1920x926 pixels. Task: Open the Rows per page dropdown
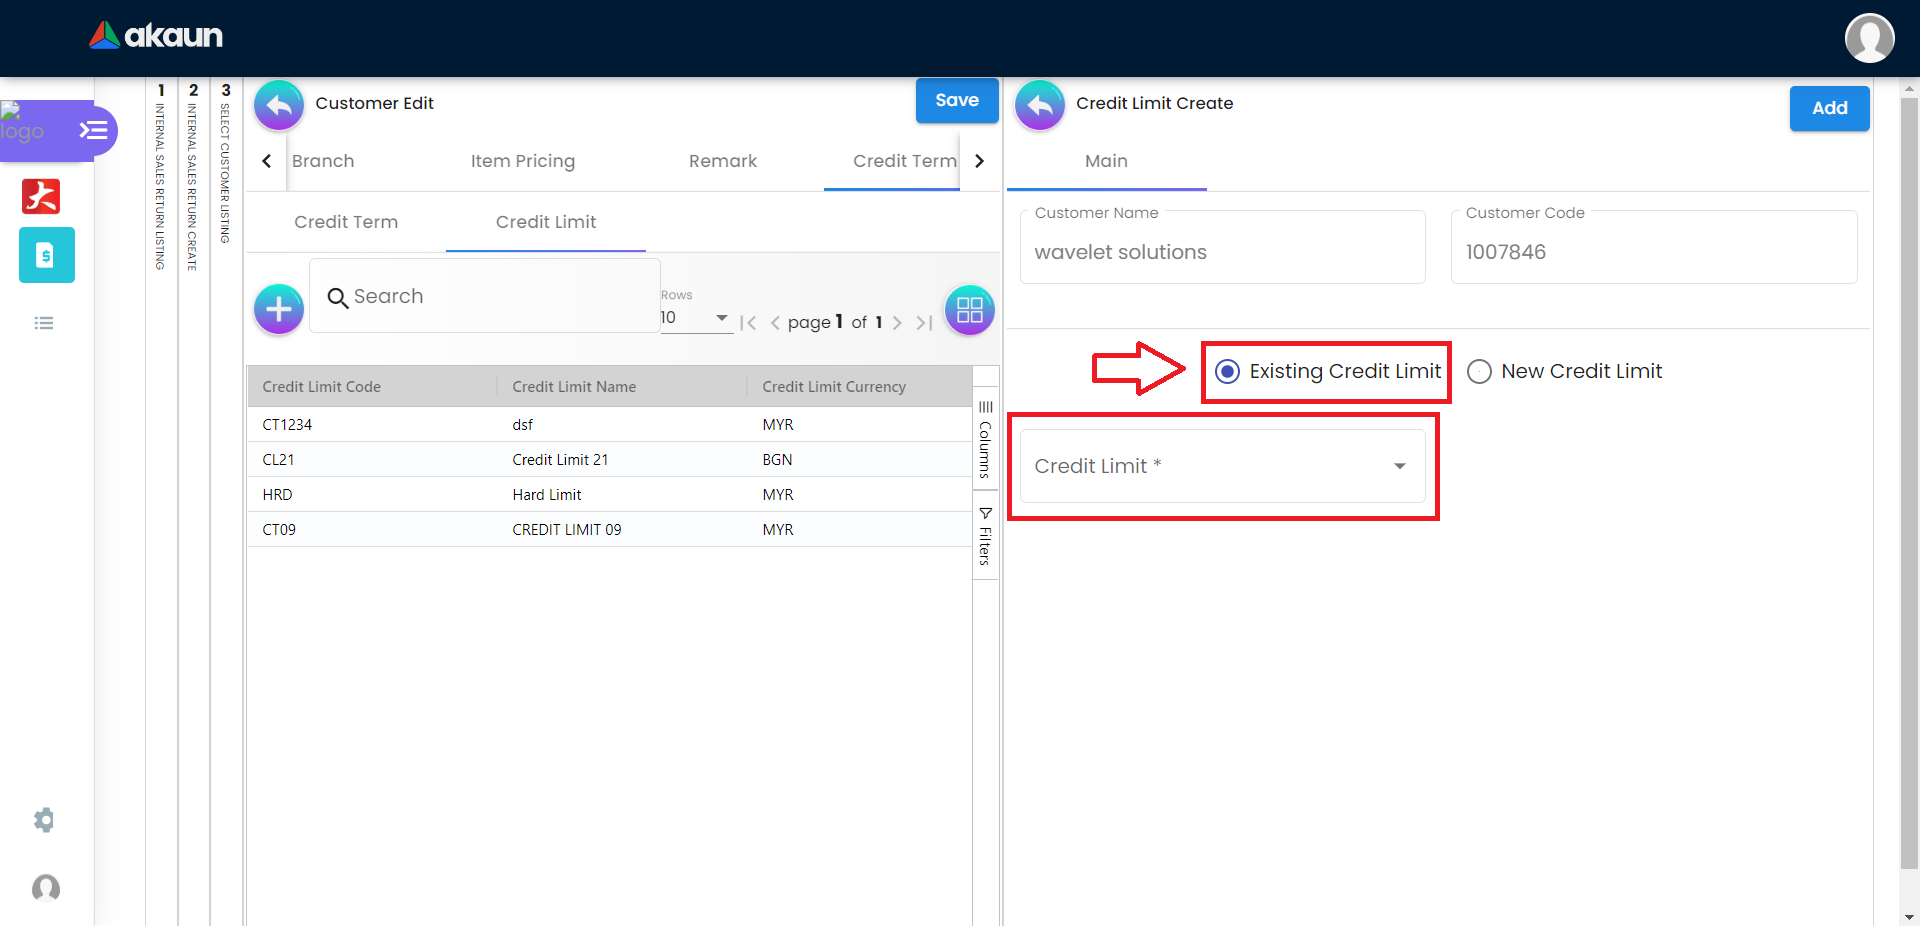click(695, 318)
